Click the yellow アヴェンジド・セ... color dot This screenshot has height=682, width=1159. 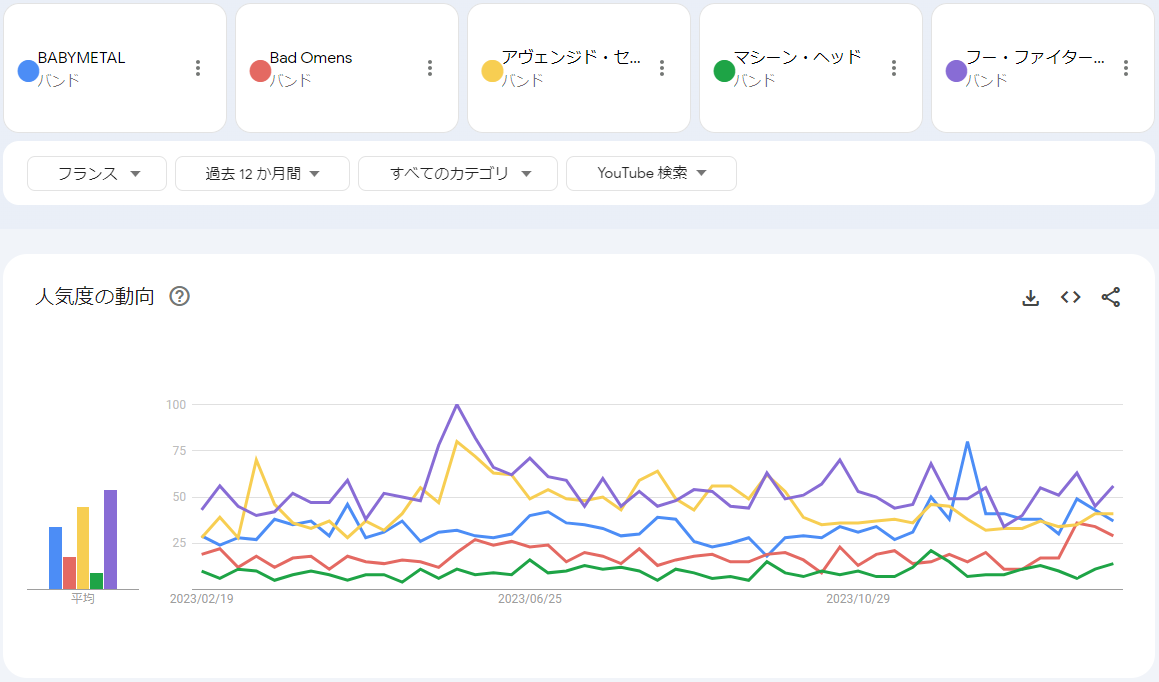click(492, 71)
